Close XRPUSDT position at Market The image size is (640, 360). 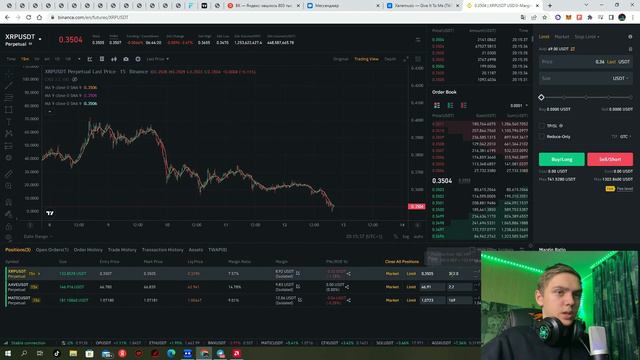pos(392,273)
